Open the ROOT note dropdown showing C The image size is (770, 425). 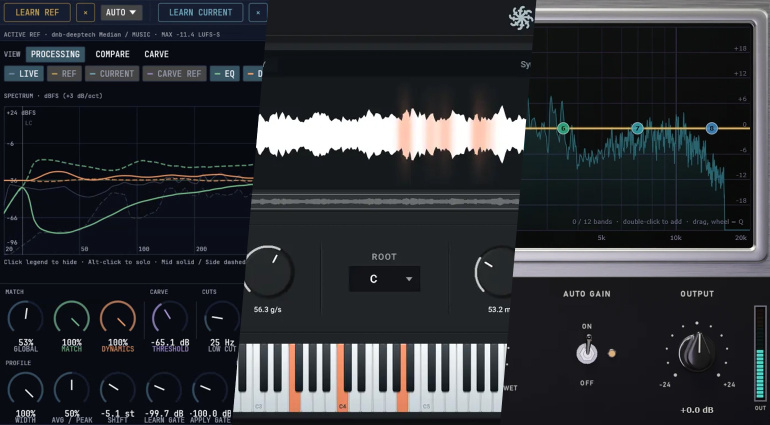384,279
